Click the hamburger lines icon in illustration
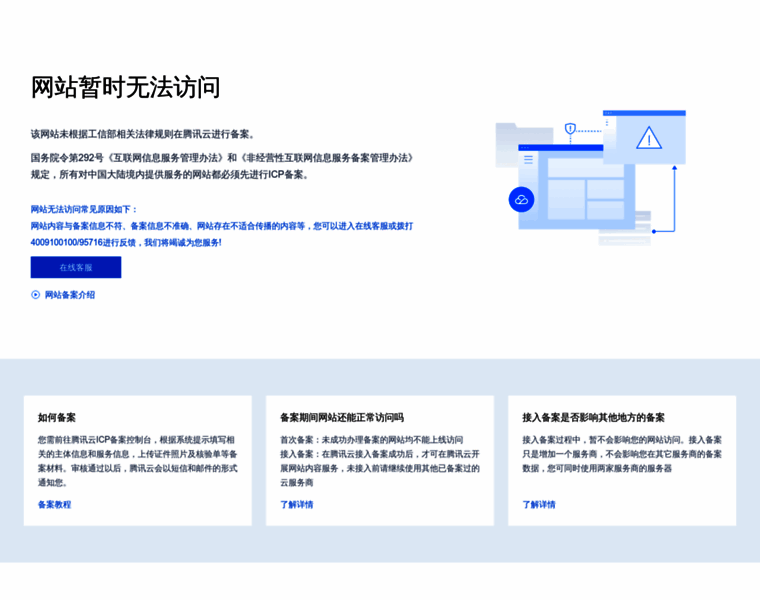The image size is (760, 600). (x=528, y=159)
